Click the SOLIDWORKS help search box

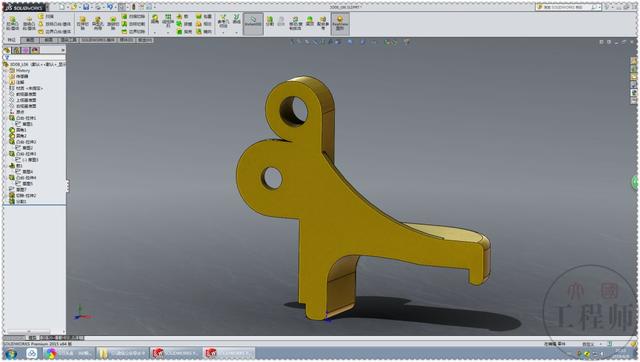click(x=569, y=7)
